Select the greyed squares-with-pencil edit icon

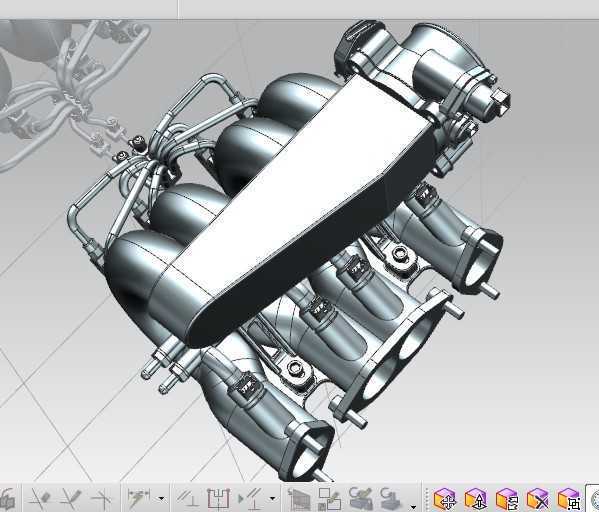pos(329,499)
